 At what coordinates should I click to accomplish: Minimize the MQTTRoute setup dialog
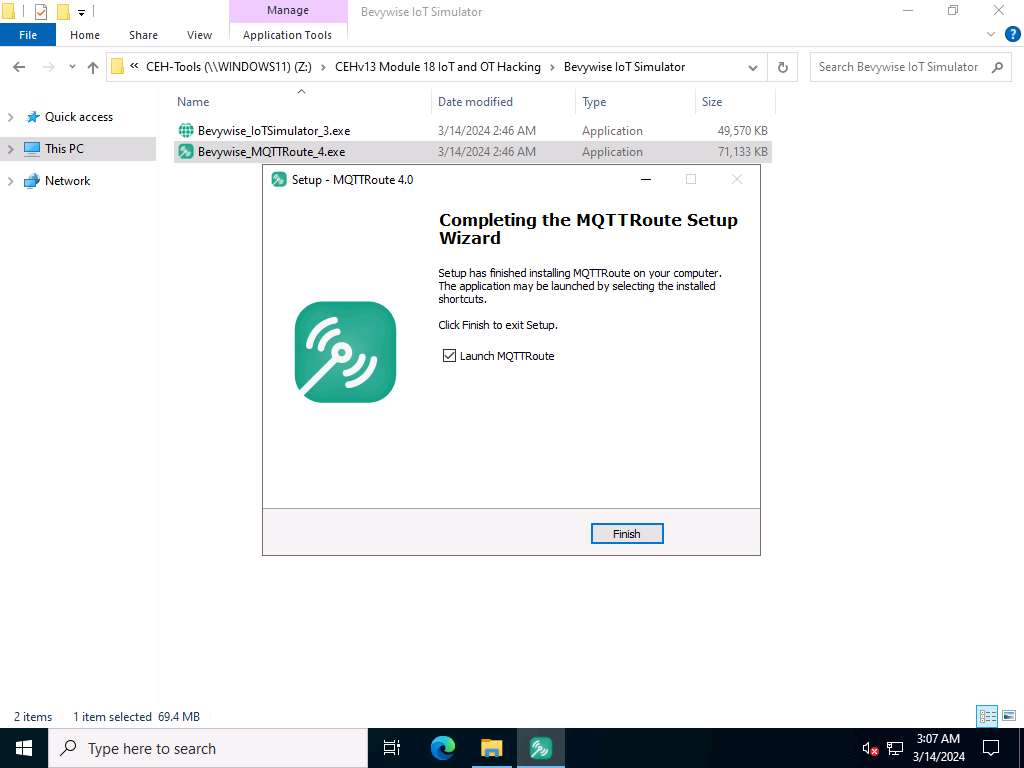tap(646, 180)
